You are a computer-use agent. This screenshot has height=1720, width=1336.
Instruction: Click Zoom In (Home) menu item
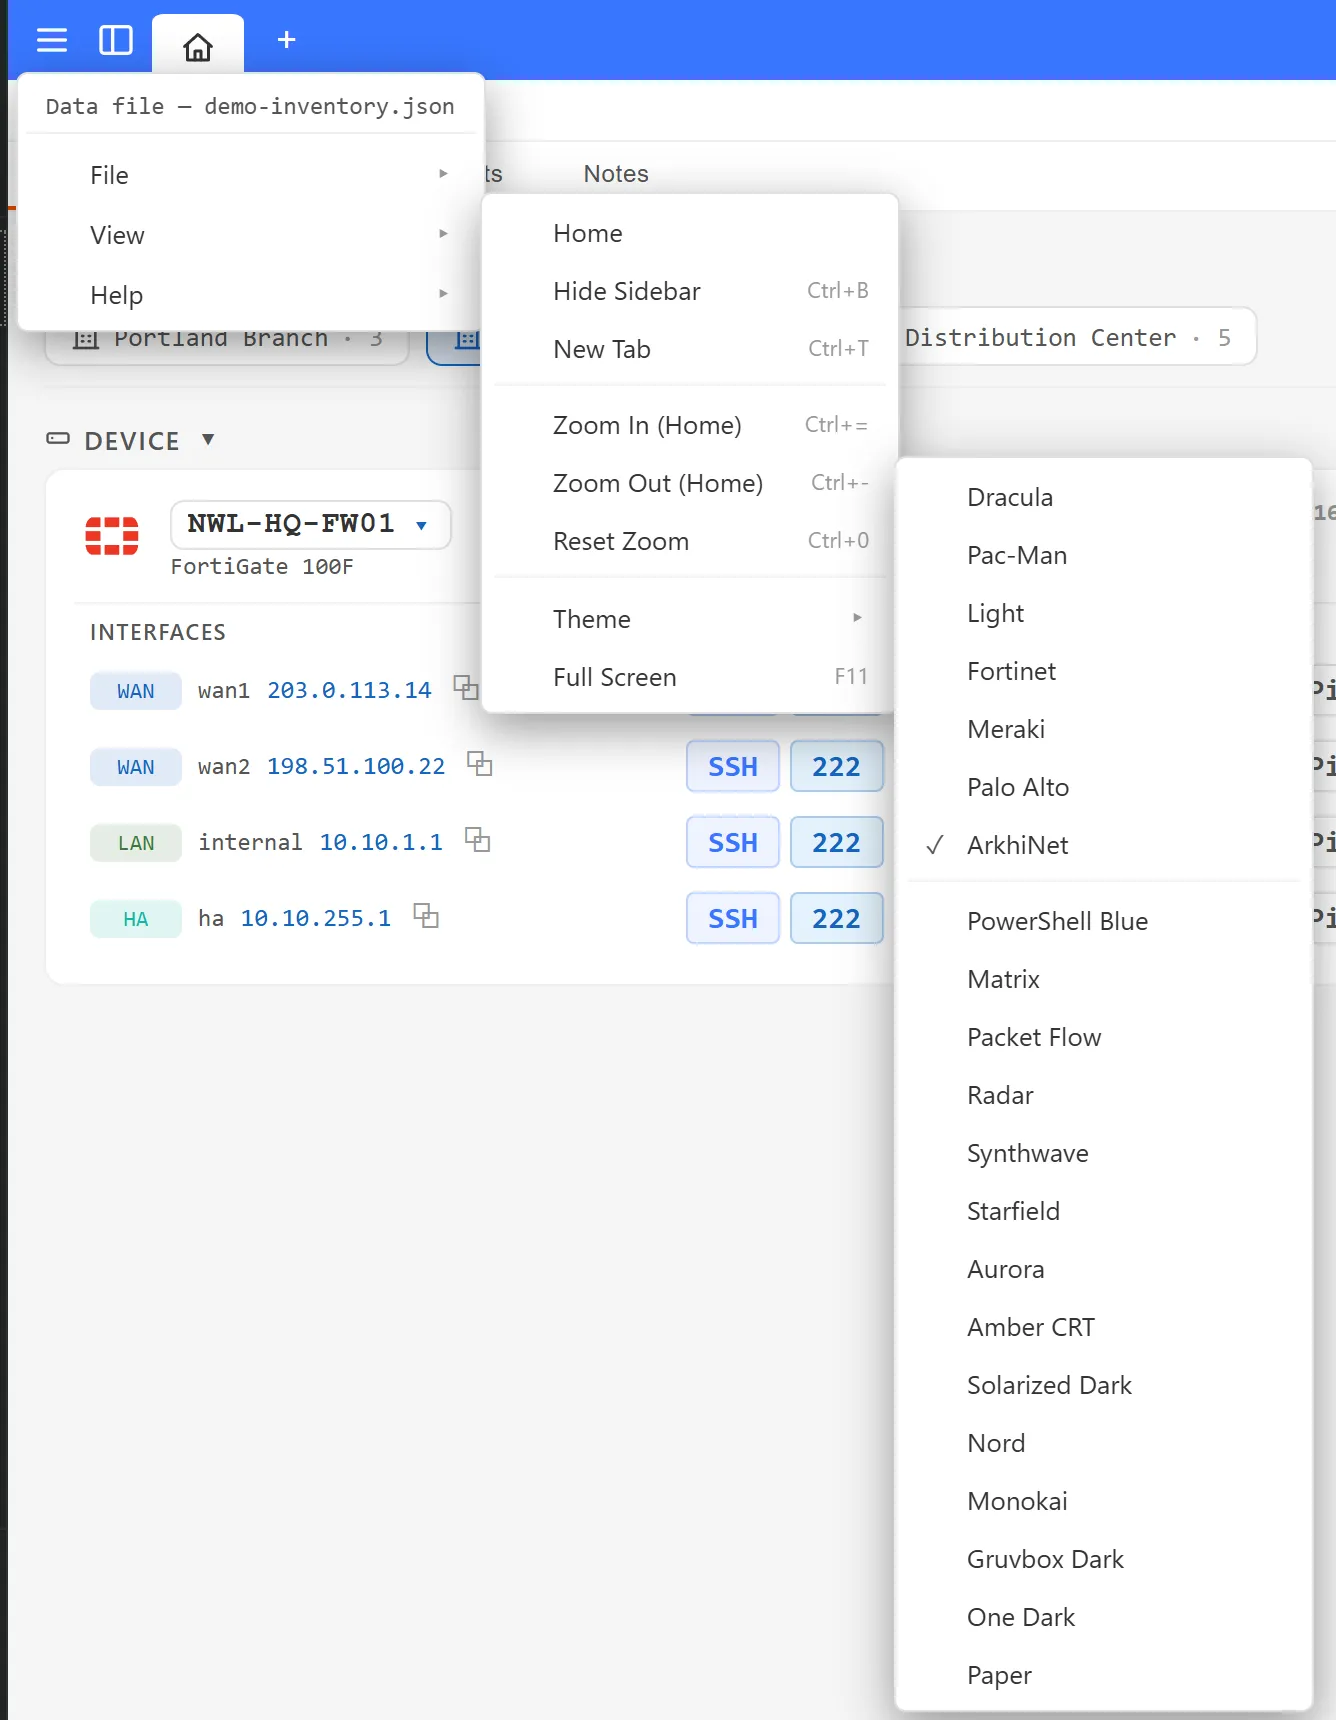(x=690, y=425)
